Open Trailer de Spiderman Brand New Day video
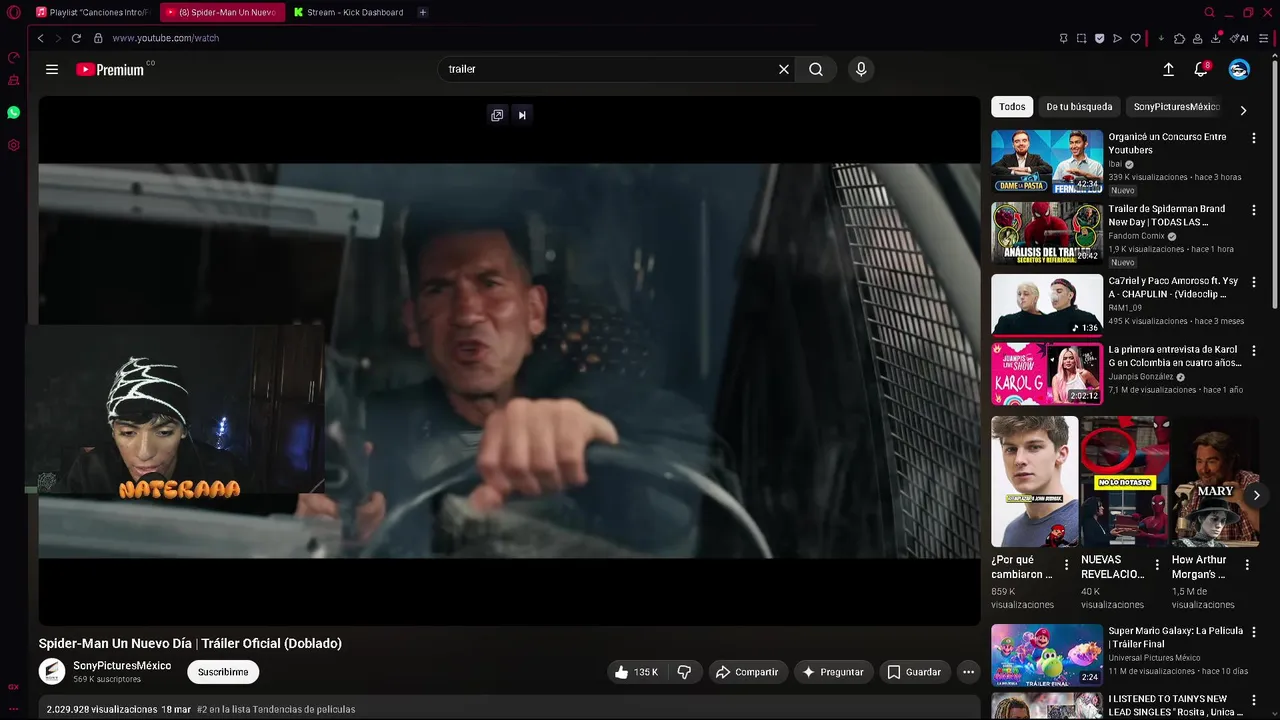This screenshot has width=1280, height=720. pos(1047,233)
